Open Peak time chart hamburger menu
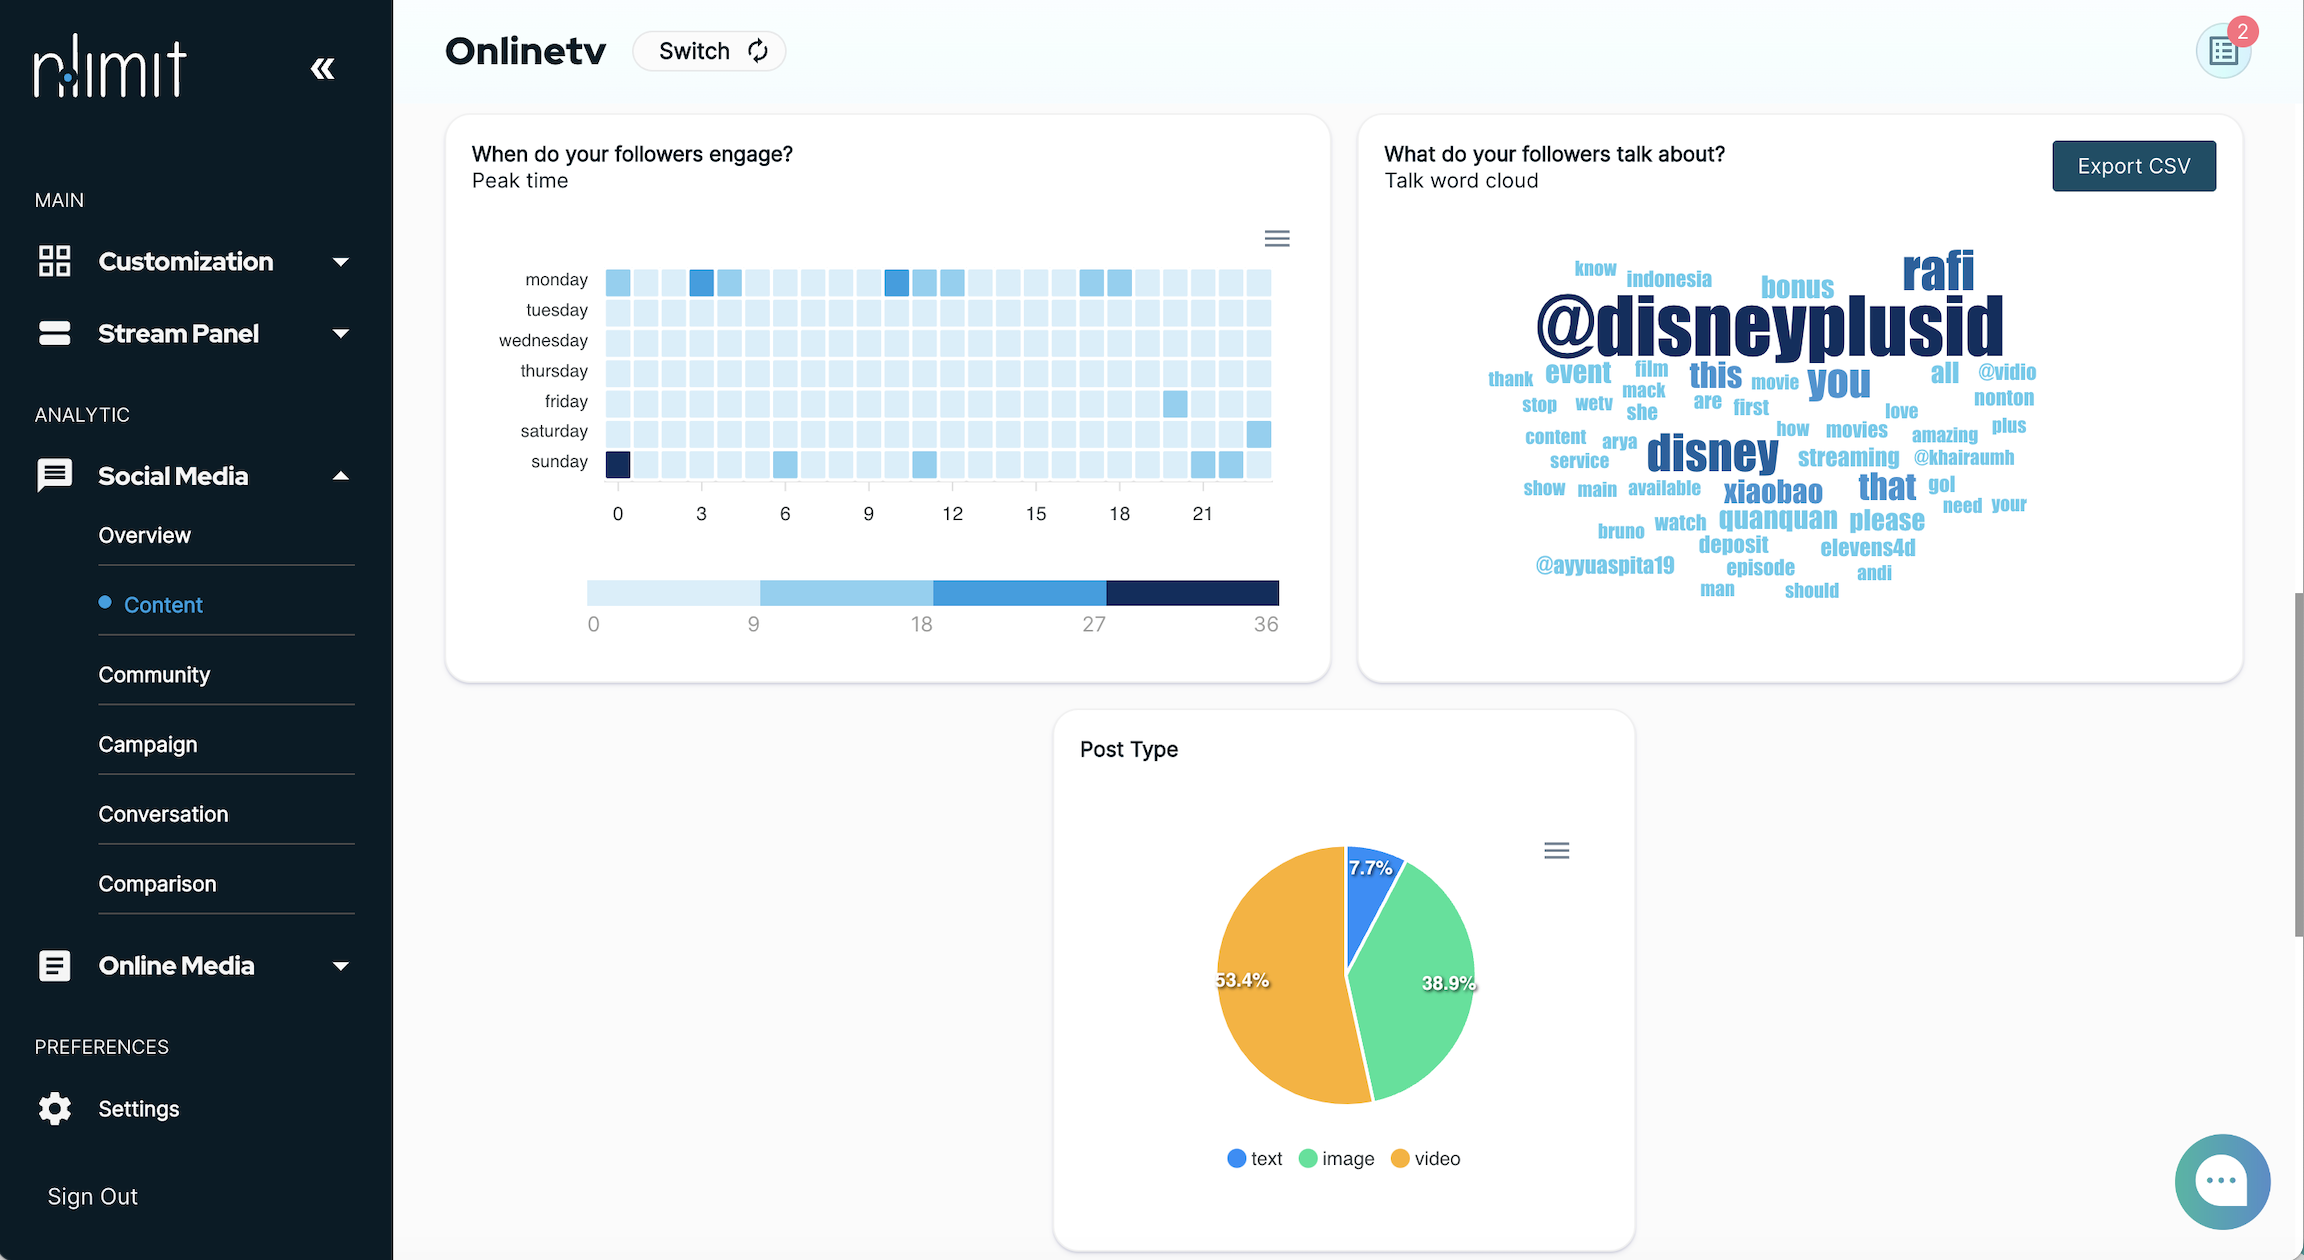The width and height of the screenshot is (2304, 1260). pyautogui.click(x=1277, y=238)
